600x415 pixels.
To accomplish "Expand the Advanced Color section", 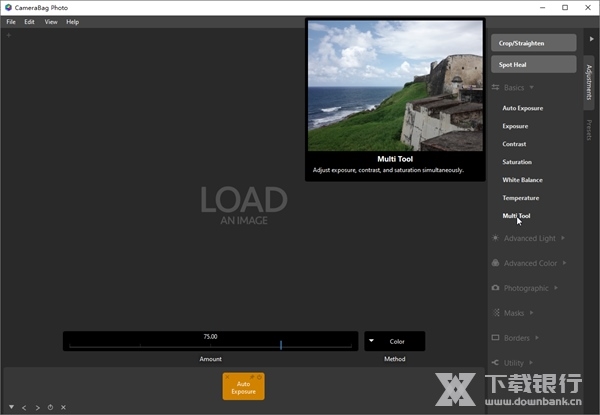I will (x=530, y=263).
